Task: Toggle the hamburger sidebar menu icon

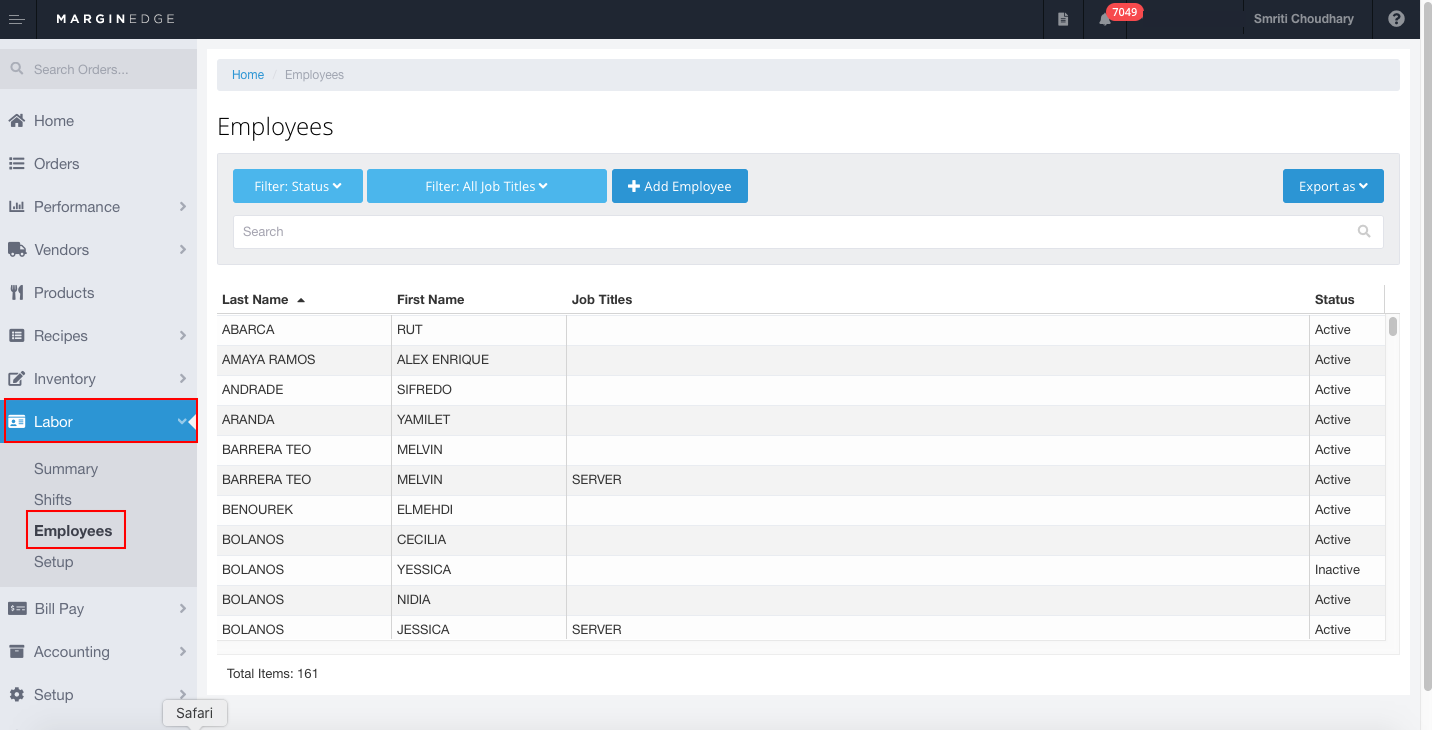Action: [x=17, y=19]
